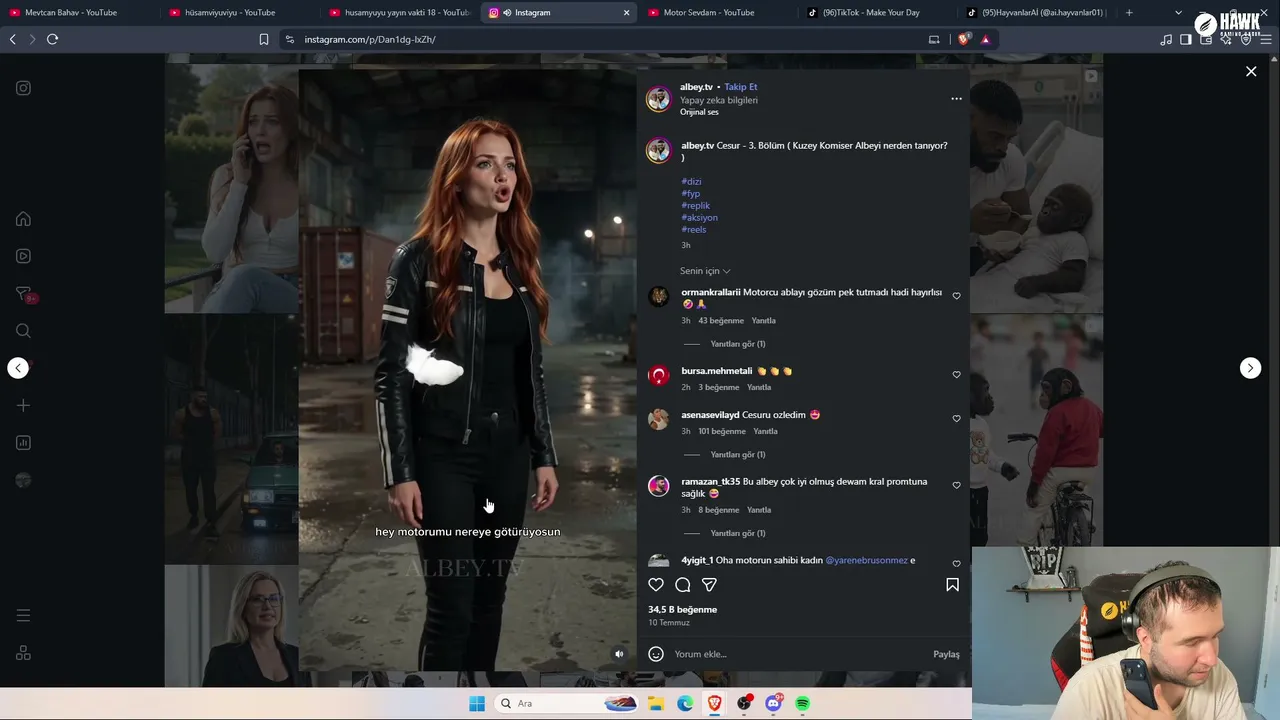Open ormankrallarii's "43 beğenme" likes
The width and height of the screenshot is (1280, 720).
[721, 321]
